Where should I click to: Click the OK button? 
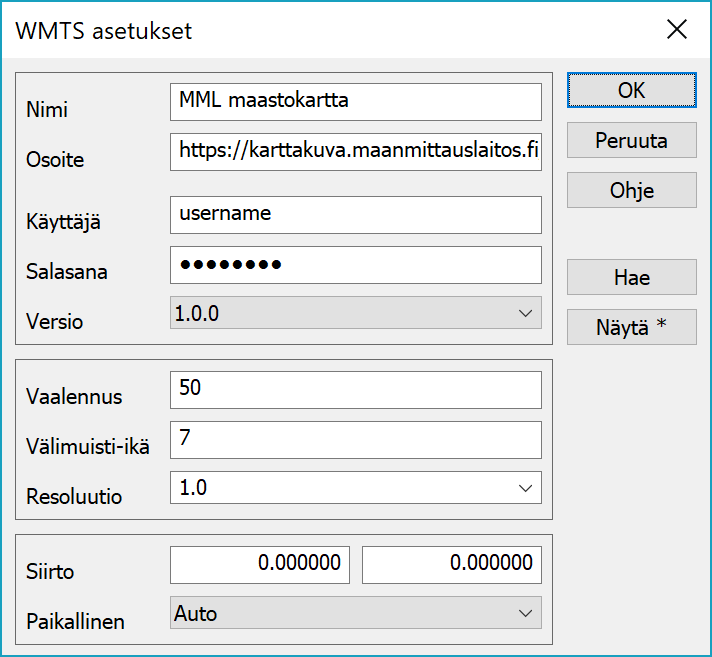click(631, 90)
